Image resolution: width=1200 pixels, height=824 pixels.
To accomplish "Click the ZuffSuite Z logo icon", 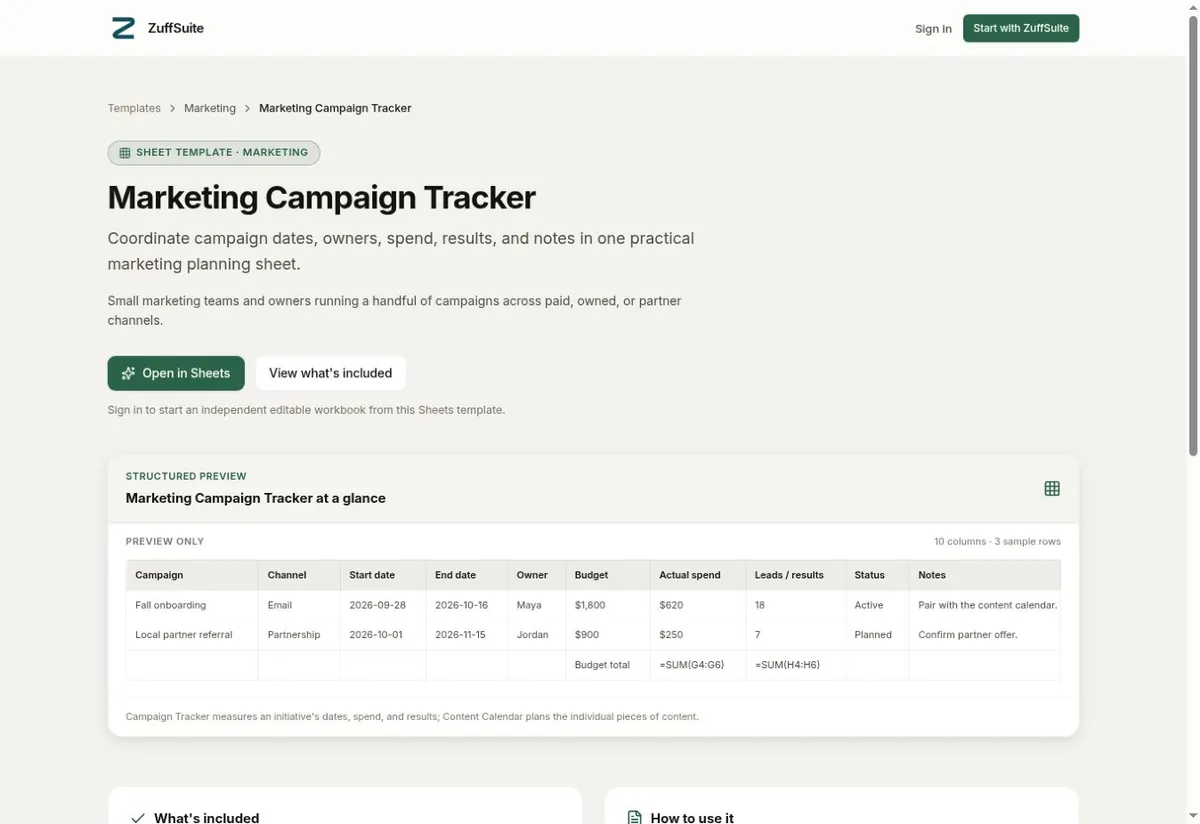I will [123, 28].
